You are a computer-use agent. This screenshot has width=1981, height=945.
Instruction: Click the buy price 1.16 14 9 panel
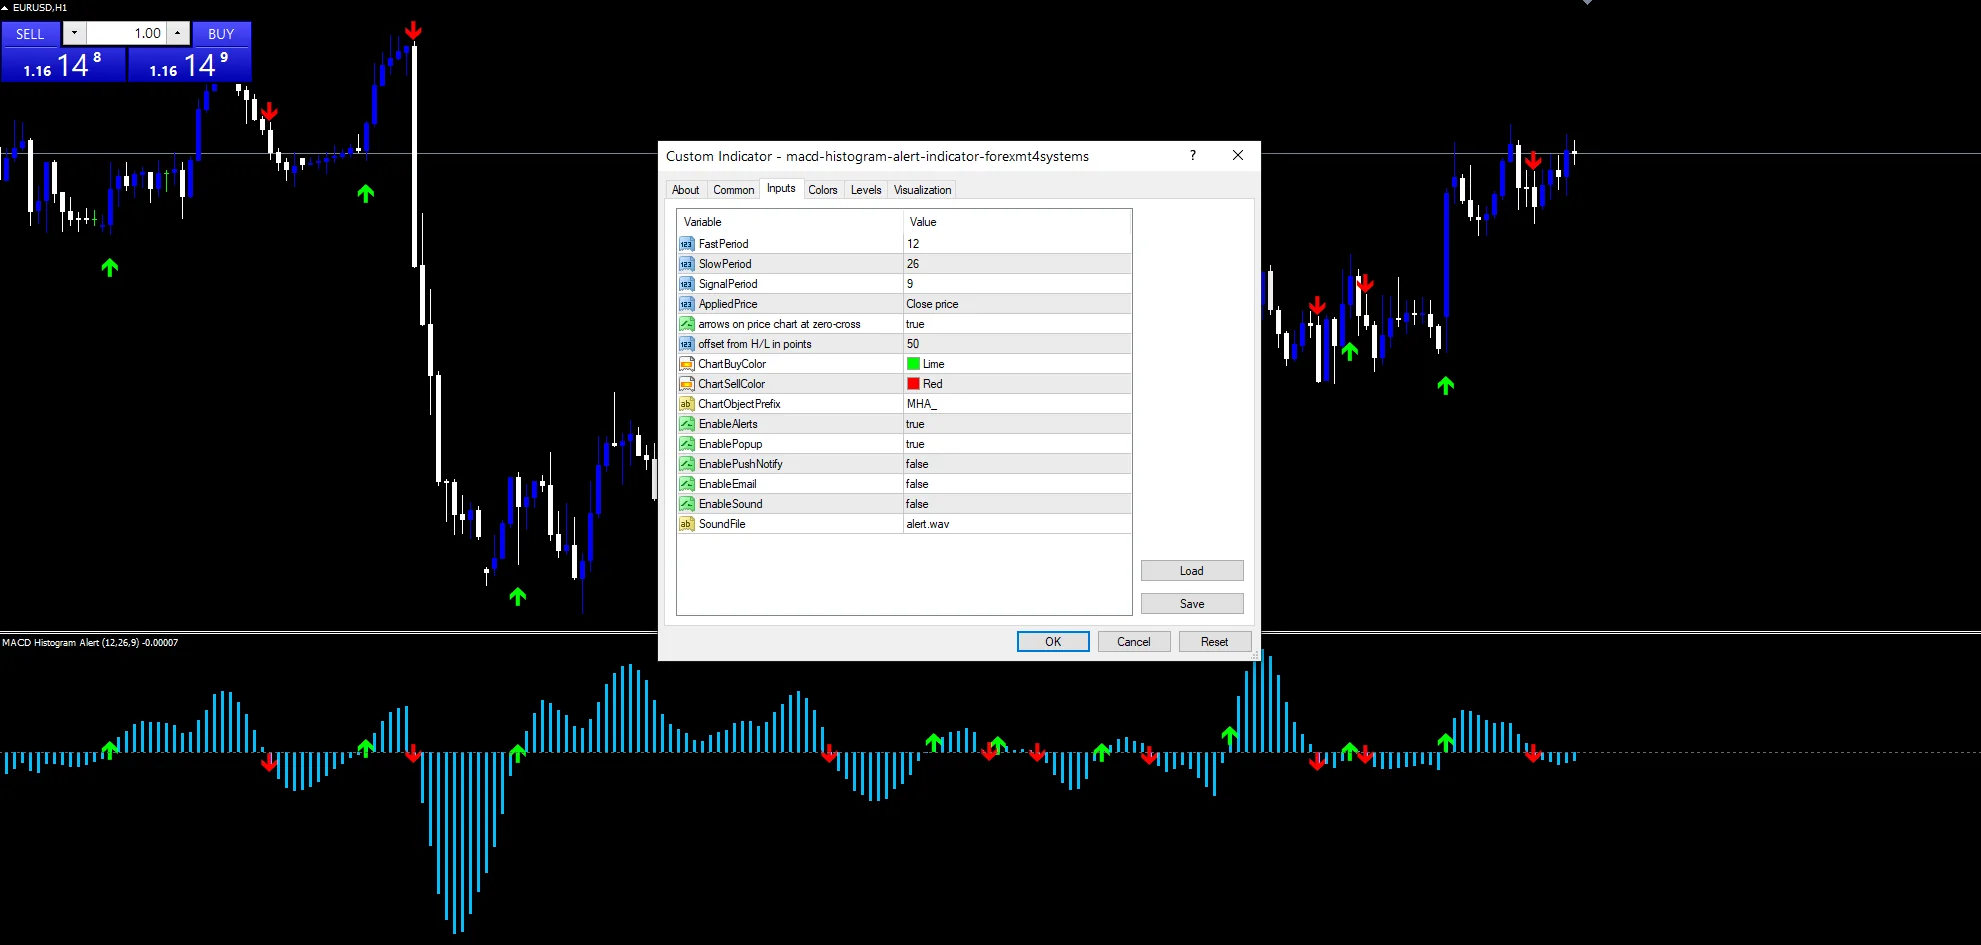pos(189,65)
